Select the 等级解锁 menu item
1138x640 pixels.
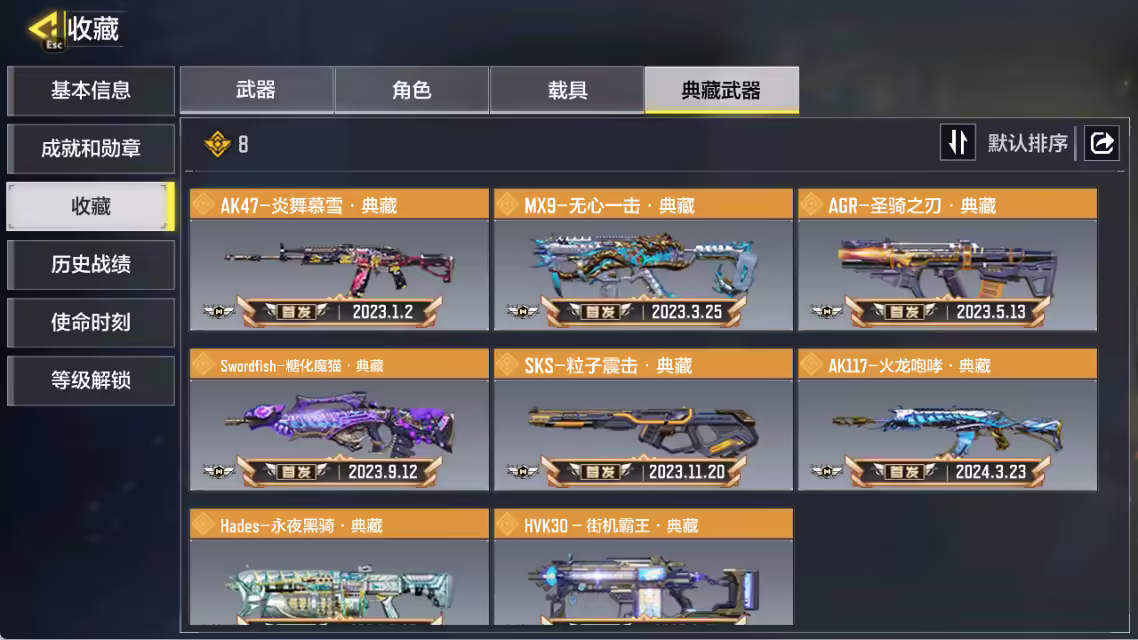[x=91, y=381]
